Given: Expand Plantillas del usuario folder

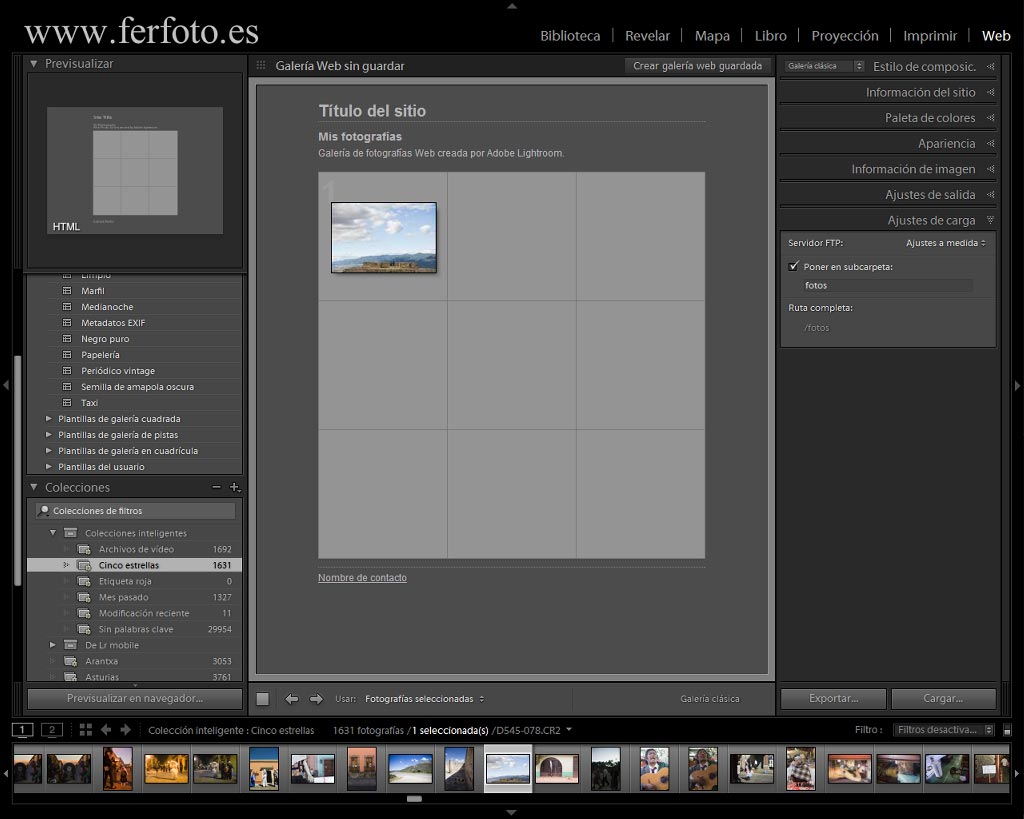Looking at the screenshot, I should click(x=48, y=467).
